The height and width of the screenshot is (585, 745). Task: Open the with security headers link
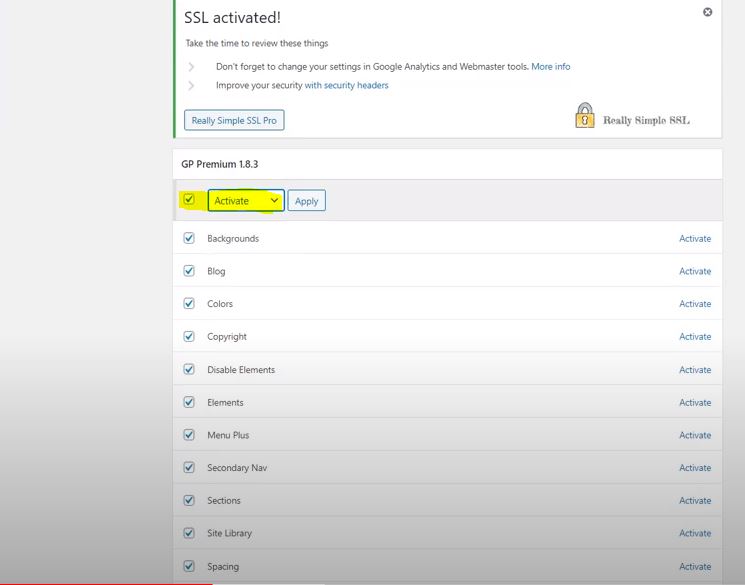pos(346,85)
